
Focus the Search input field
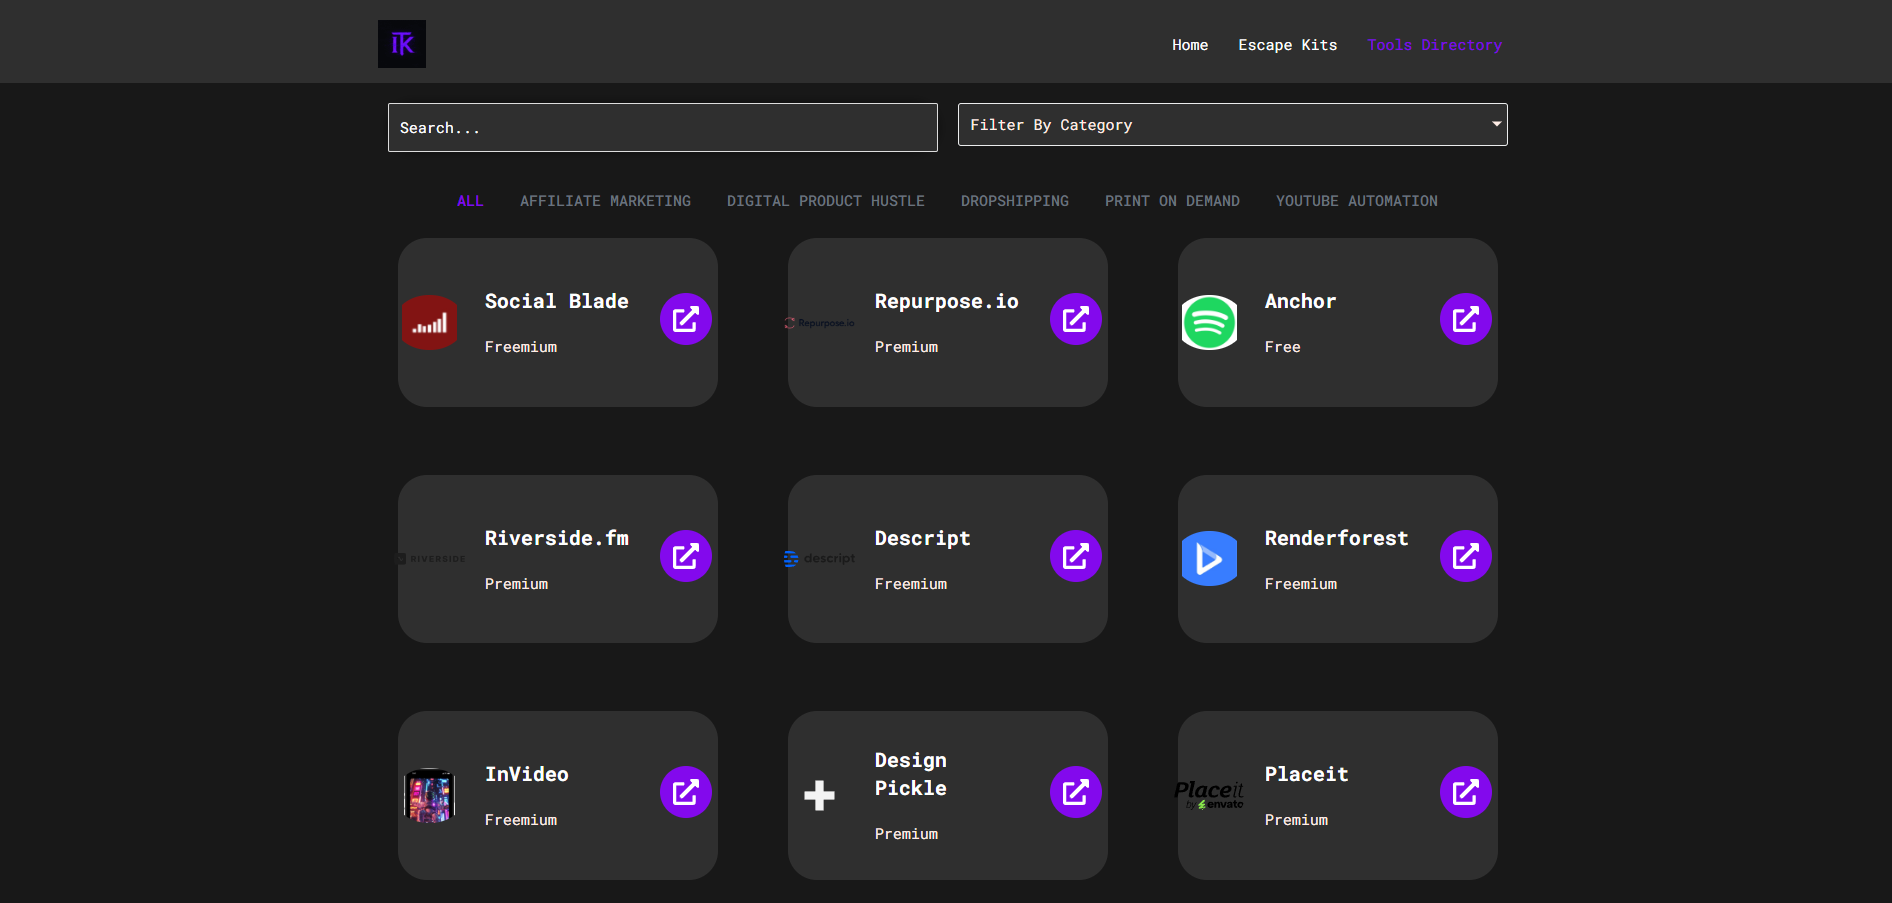[663, 128]
